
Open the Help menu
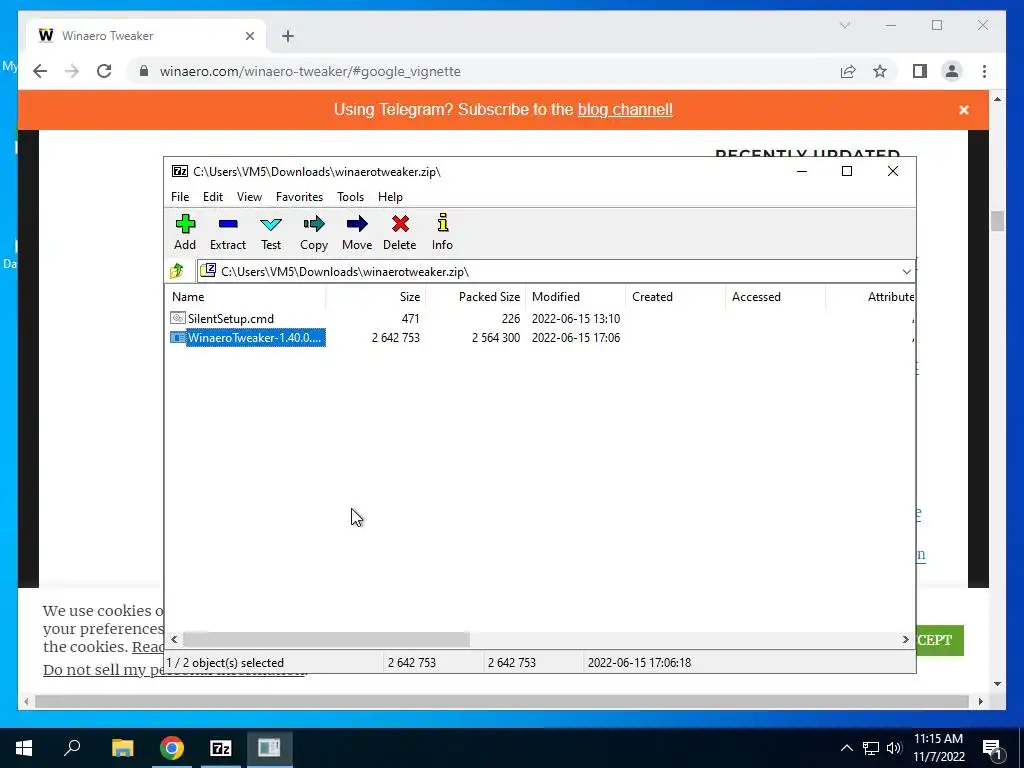coord(391,197)
